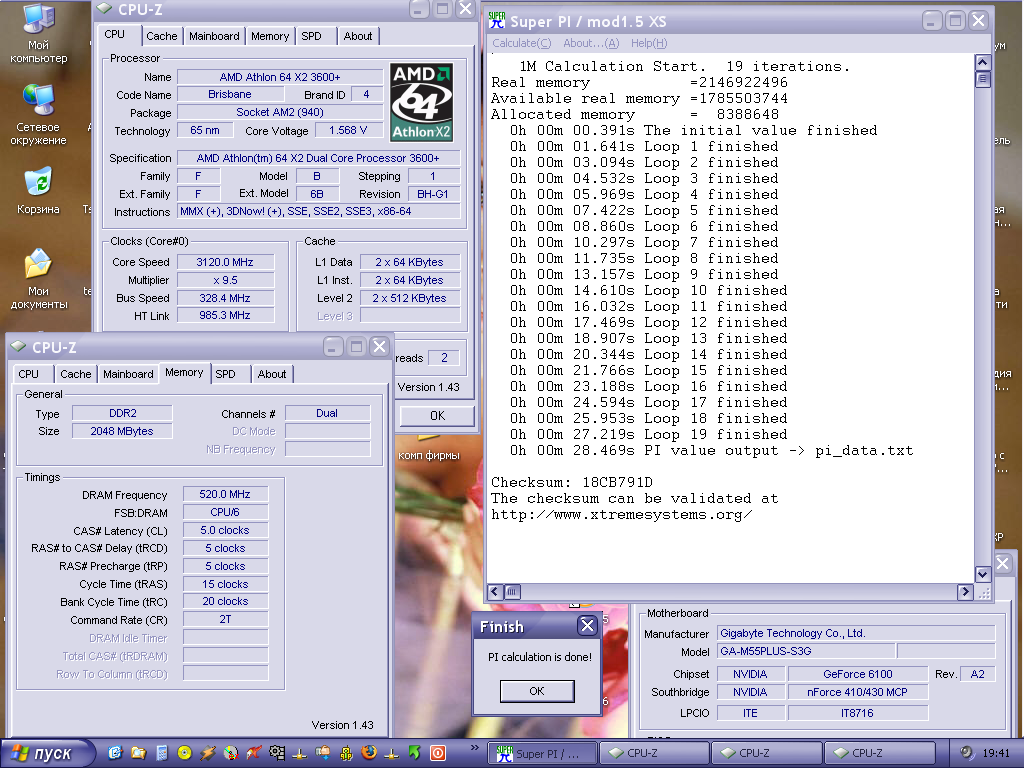Expand the quick launch overflow chevron
Screen dimensions: 1024x768
point(475,748)
